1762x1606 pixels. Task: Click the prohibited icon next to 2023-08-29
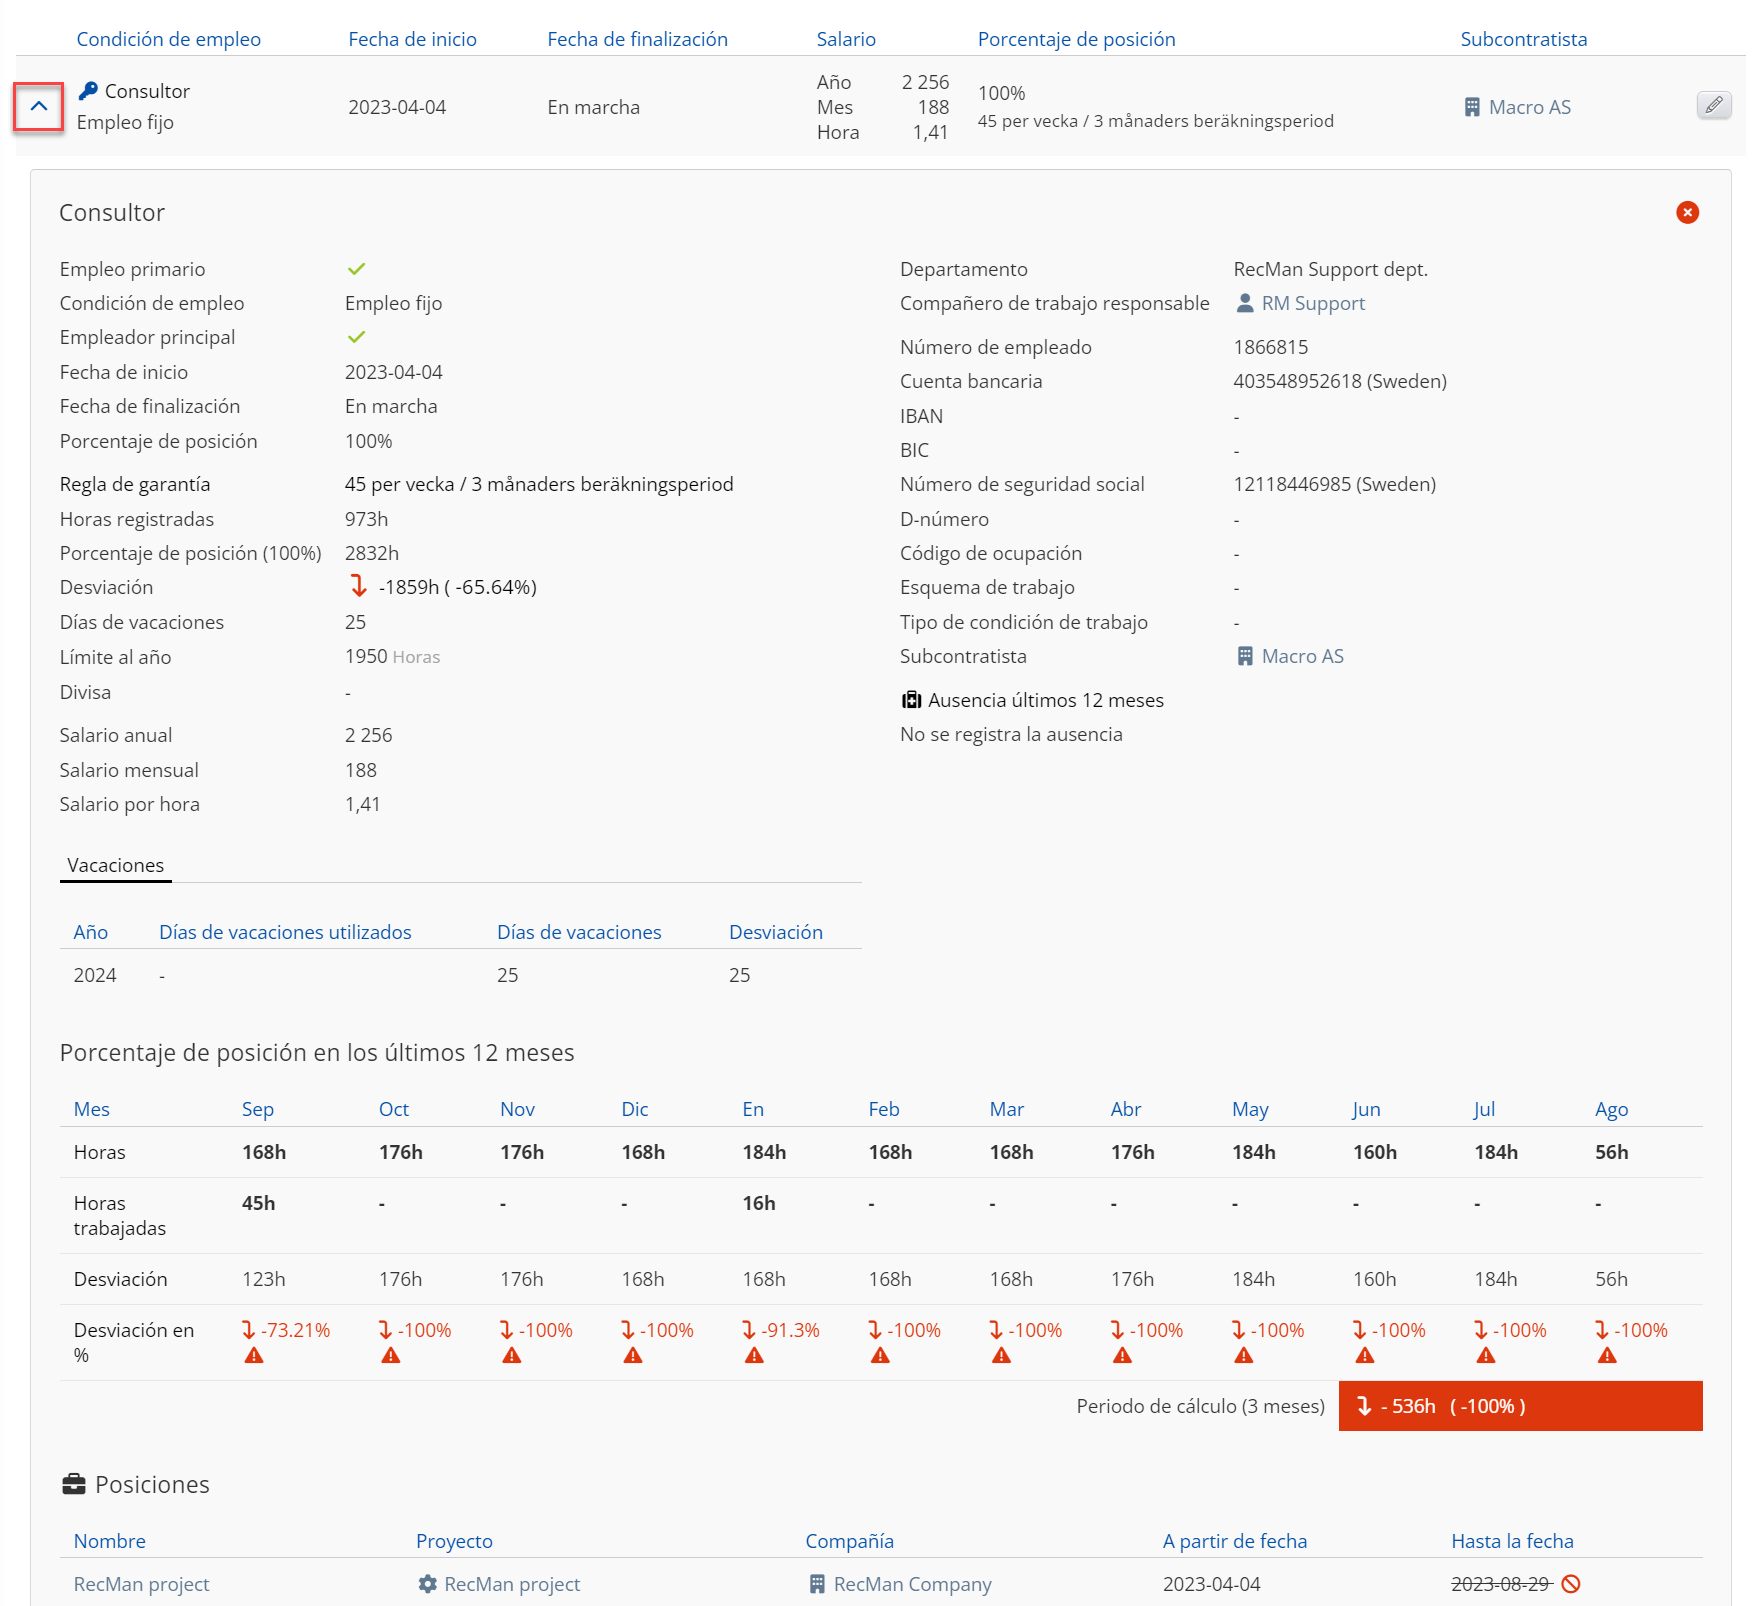click(1571, 1584)
